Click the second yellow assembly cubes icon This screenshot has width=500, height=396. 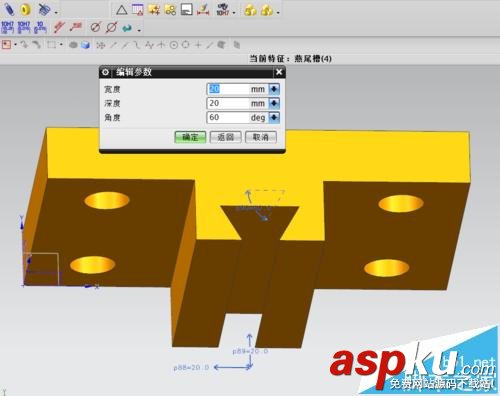tap(267, 10)
